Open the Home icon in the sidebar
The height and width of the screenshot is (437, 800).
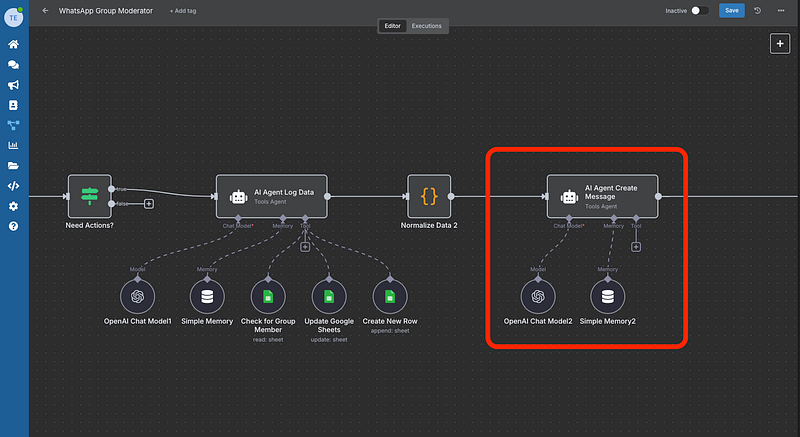point(13,45)
